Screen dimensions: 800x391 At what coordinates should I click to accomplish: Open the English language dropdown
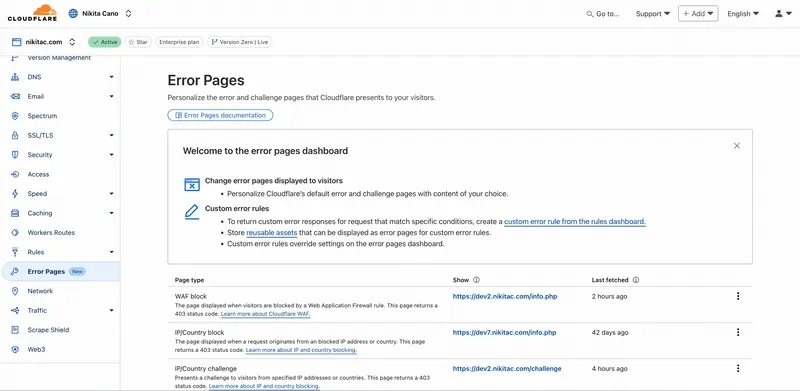[743, 14]
